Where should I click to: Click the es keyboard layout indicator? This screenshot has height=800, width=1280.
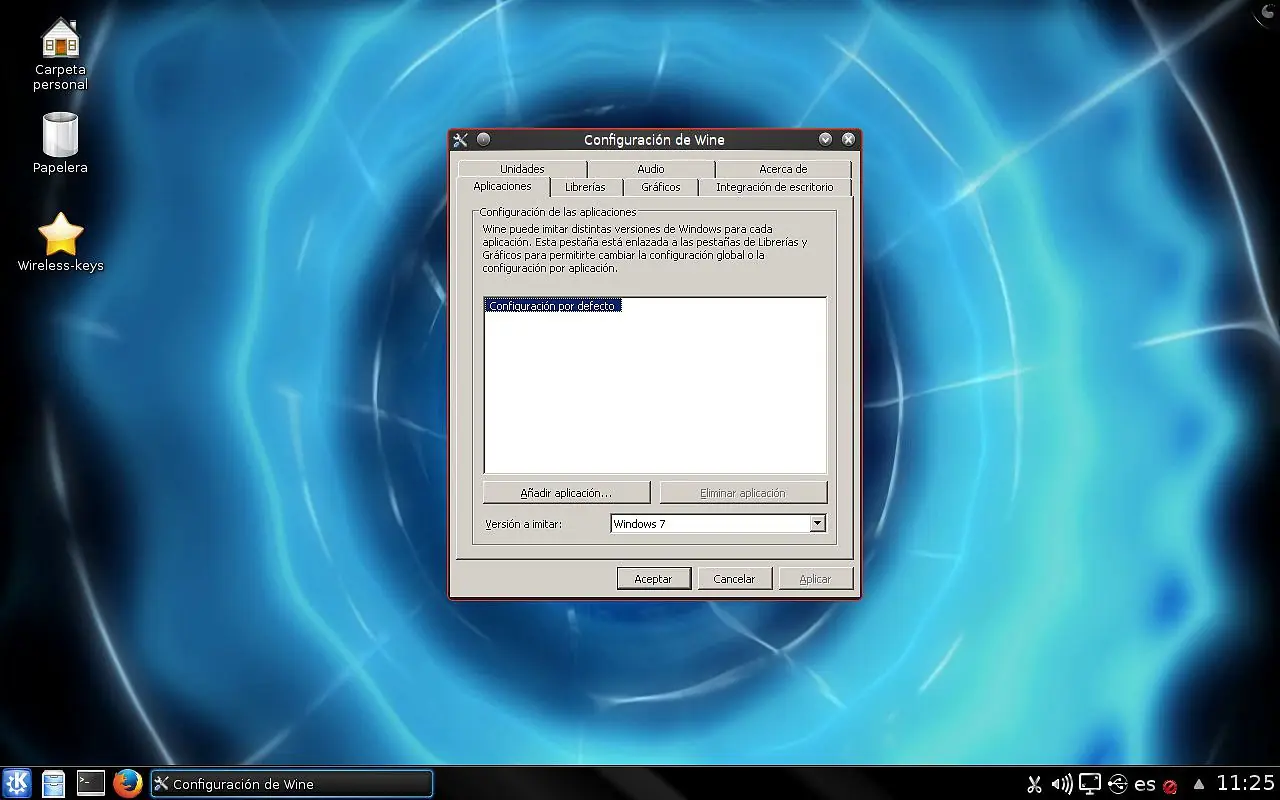click(1145, 785)
